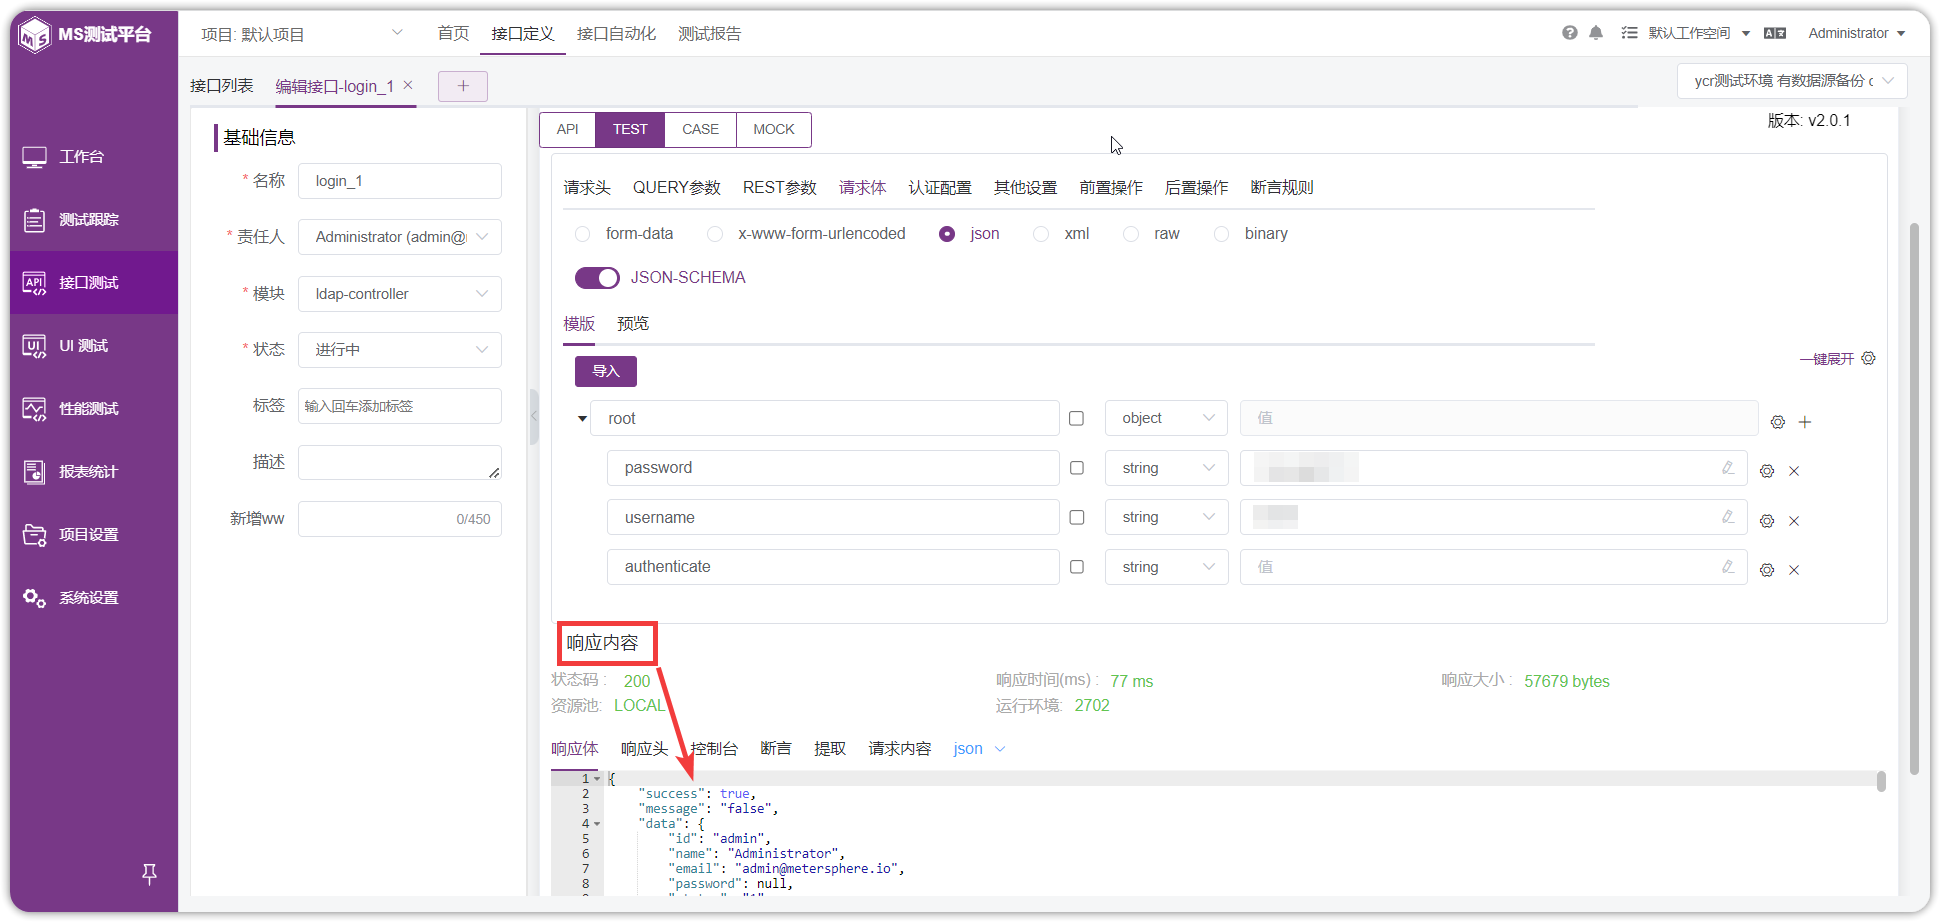Open the 报表统计 sidebar icon
The height and width of the screenshot is (922, 1940).
35,472
